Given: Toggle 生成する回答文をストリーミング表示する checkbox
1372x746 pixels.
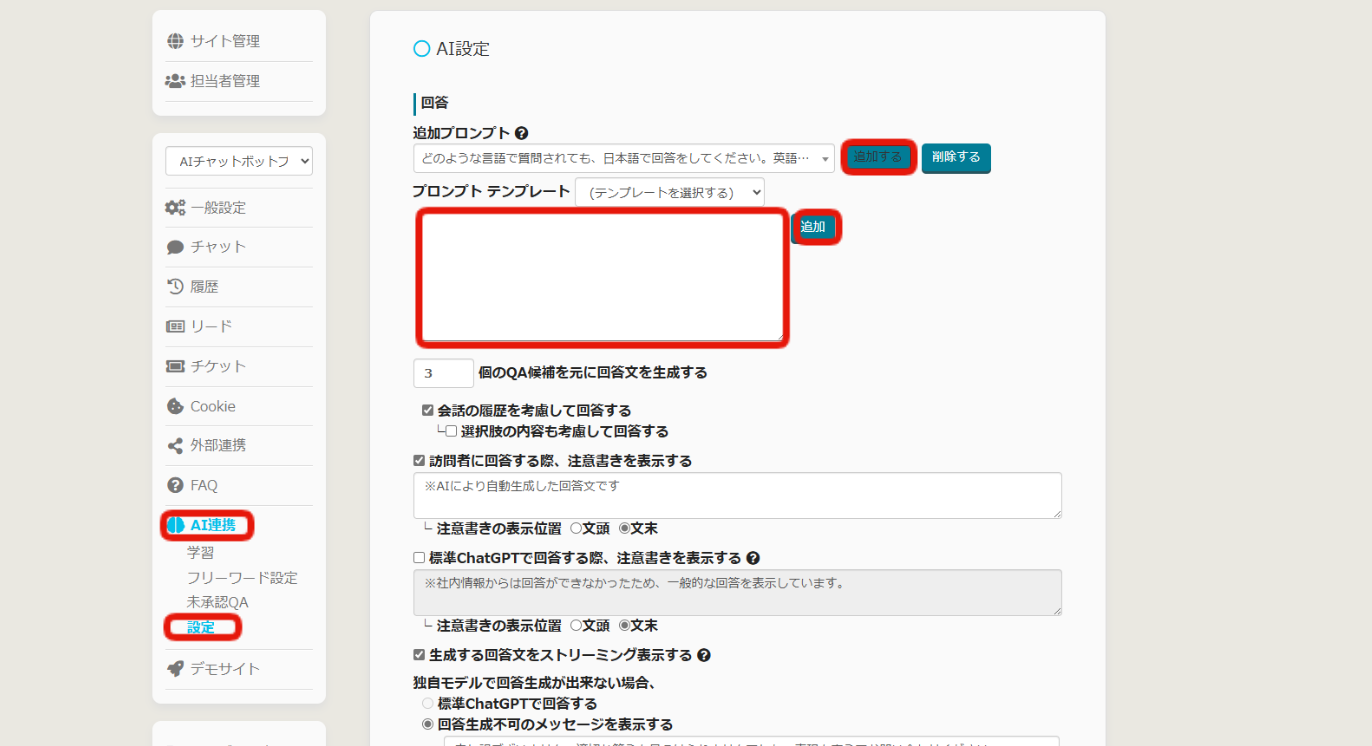Looking at the screenshot, I should tap(419, 655).
